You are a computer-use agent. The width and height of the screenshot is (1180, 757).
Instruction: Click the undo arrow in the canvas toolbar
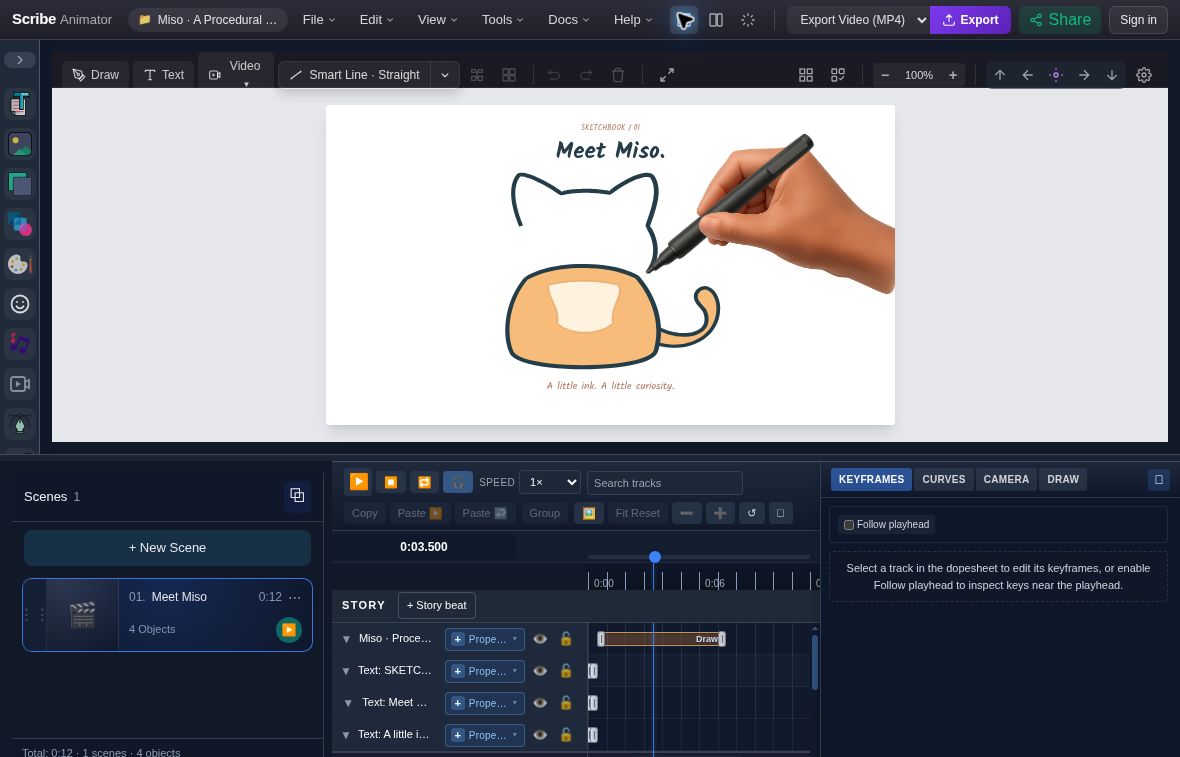pos(554,74)
